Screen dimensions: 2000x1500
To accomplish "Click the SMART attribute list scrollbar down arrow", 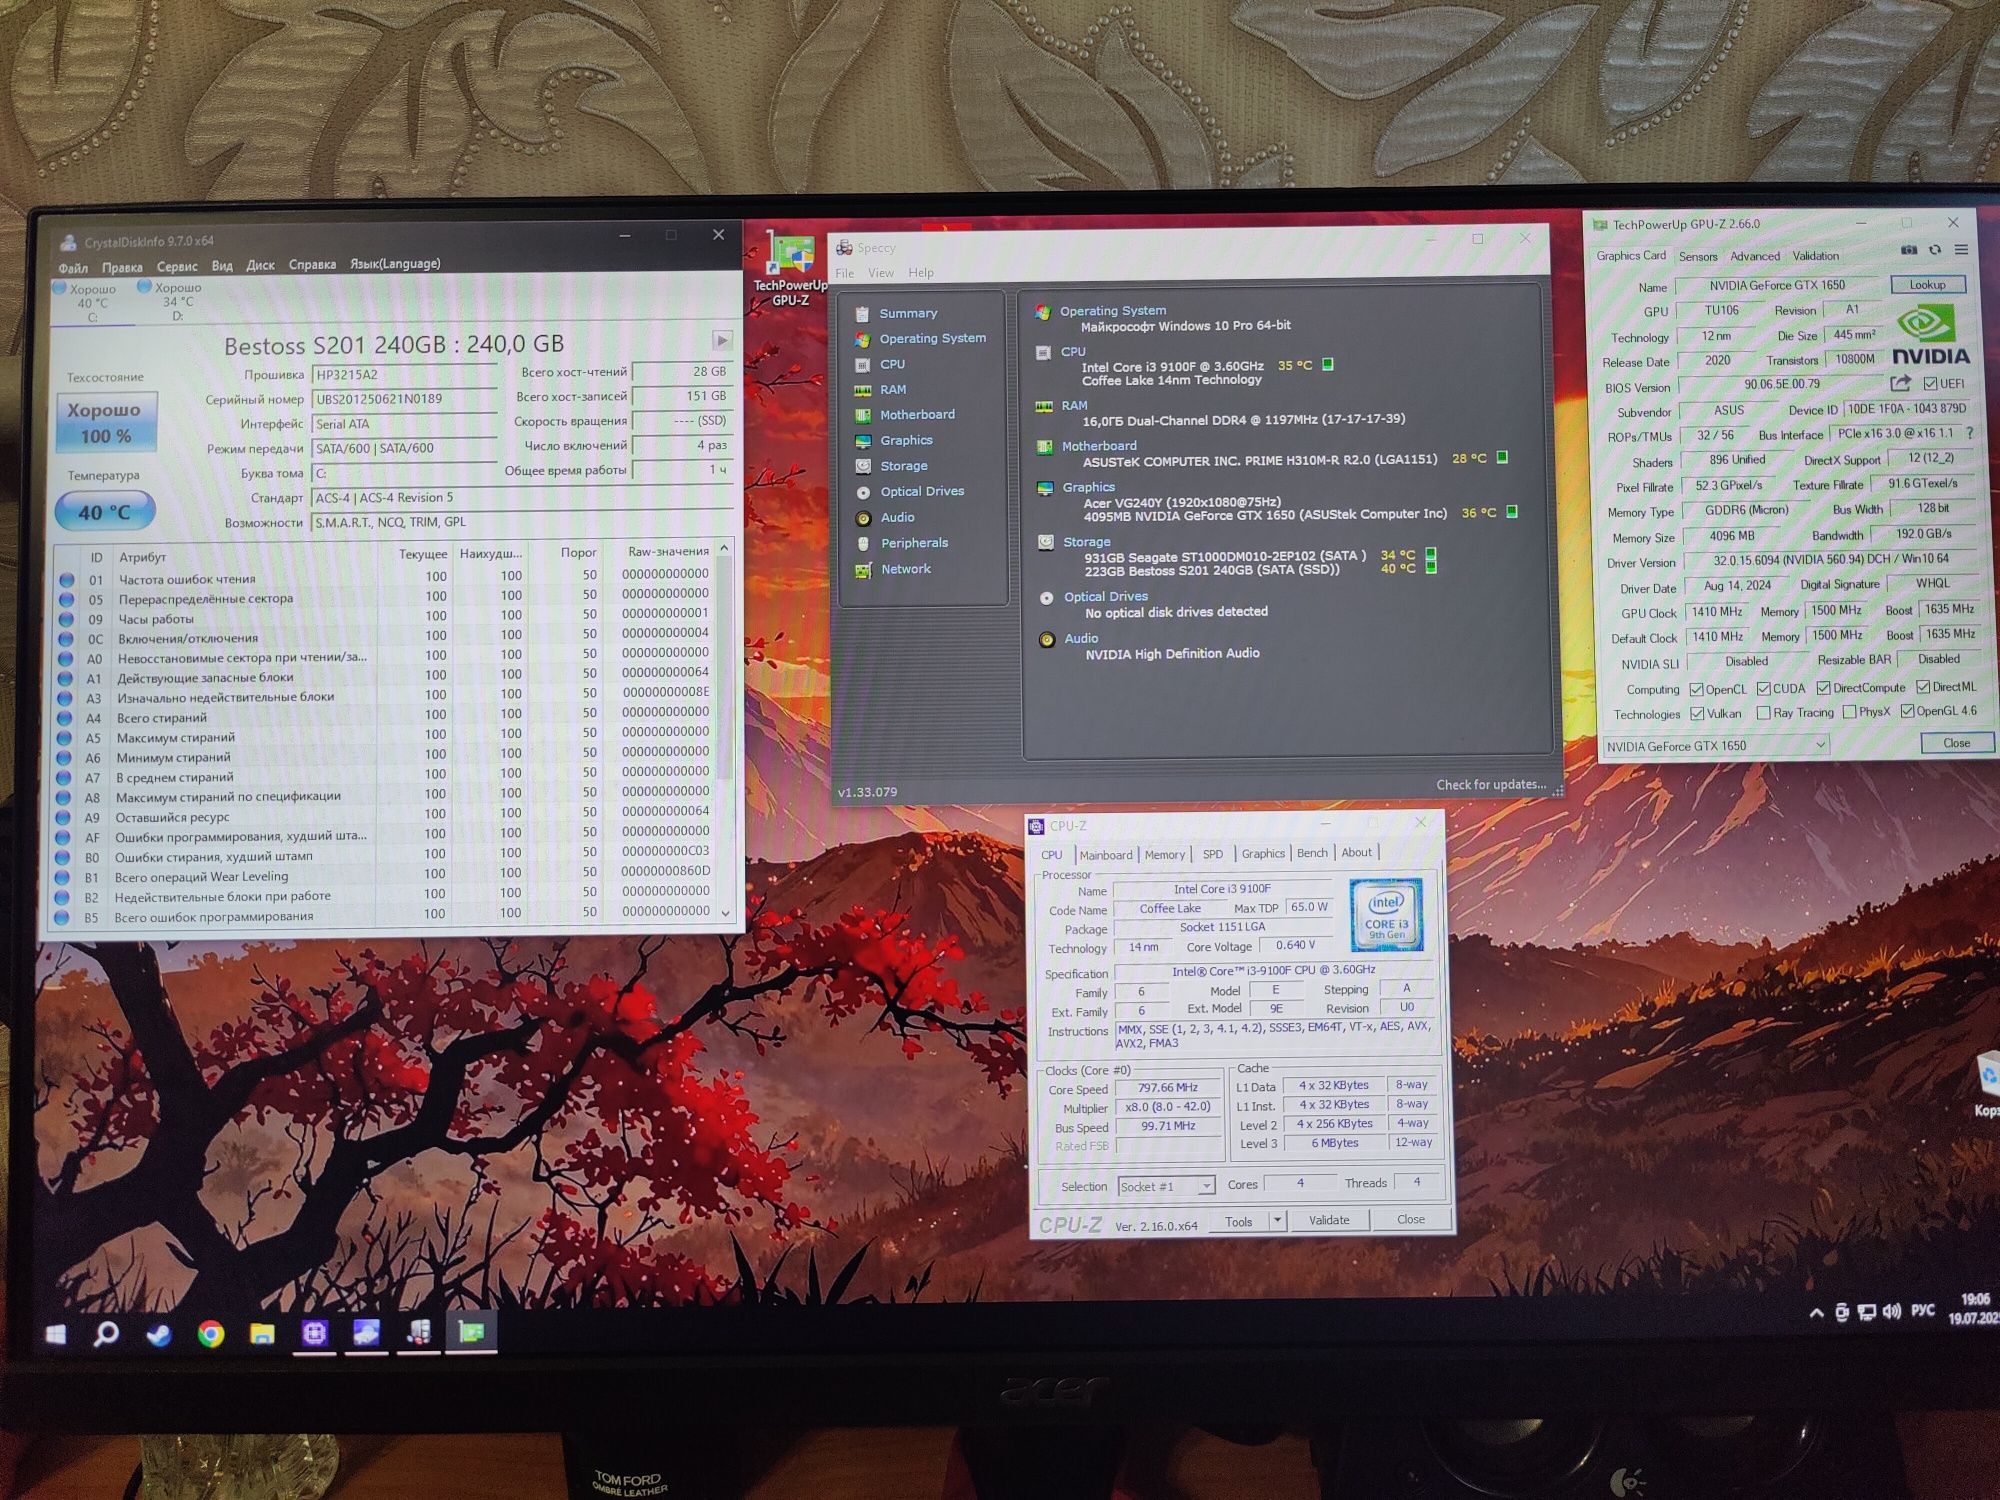I will [x=725, y=912].
